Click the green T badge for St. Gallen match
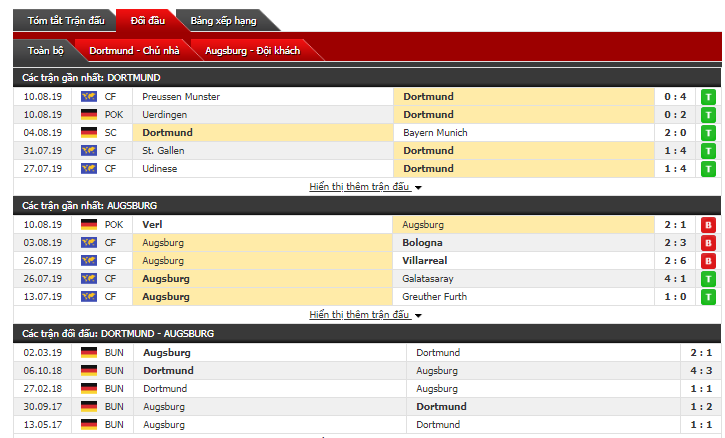Viewport: 725px width, 438px height. click(708, 151)
